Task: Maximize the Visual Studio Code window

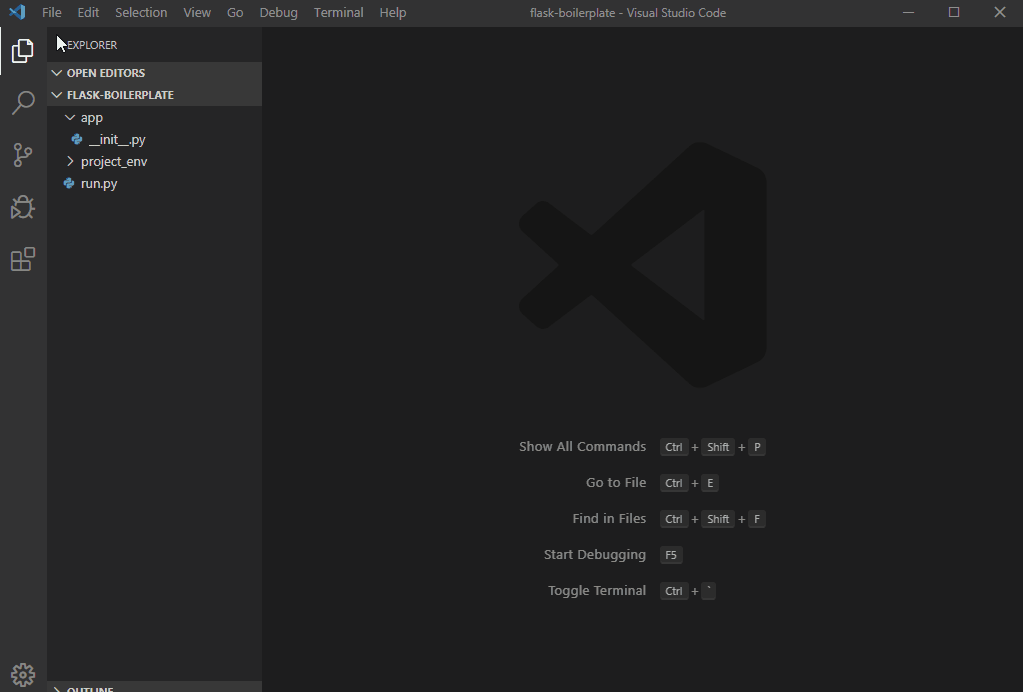Action: click(954, 12)
